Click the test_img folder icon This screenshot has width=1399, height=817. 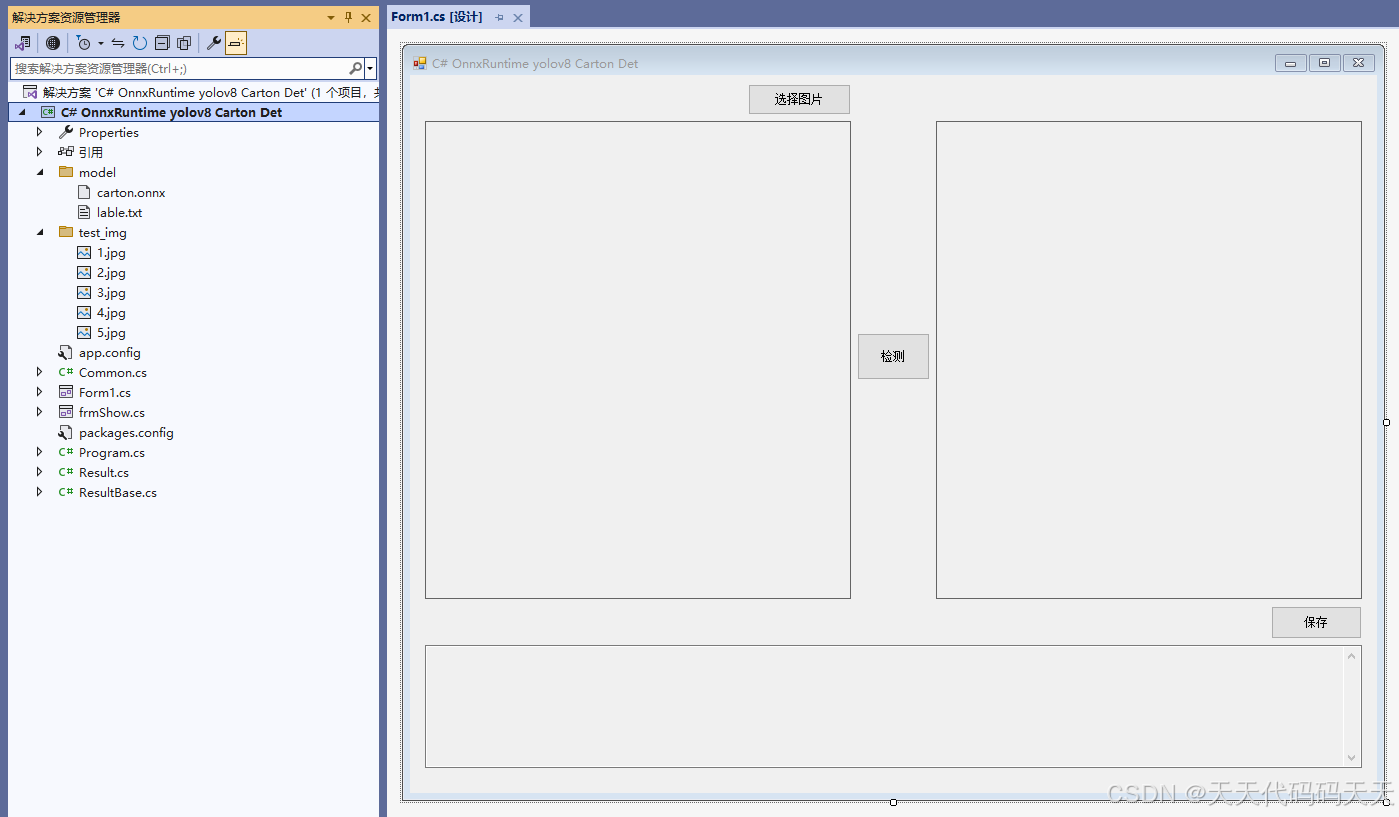pos(66,232)
